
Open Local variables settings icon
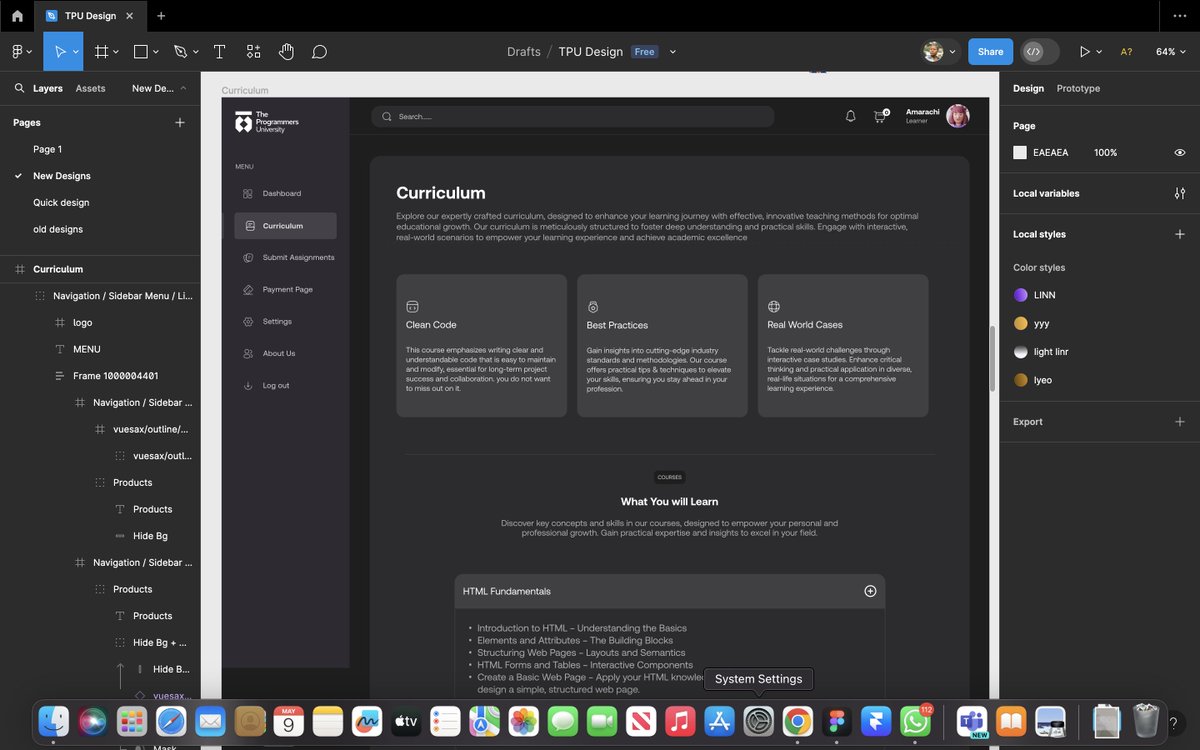[1180, 193]
